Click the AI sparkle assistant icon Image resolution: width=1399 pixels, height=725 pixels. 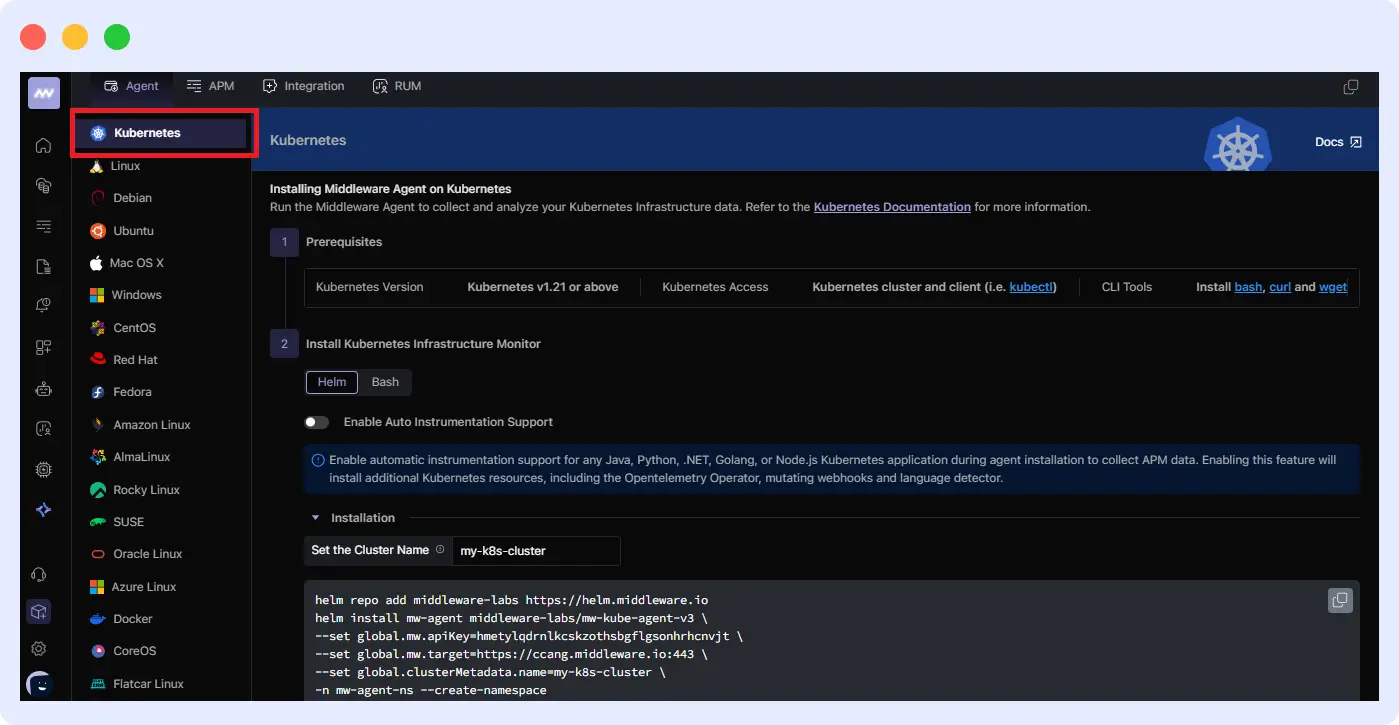(x=43, y=510)
